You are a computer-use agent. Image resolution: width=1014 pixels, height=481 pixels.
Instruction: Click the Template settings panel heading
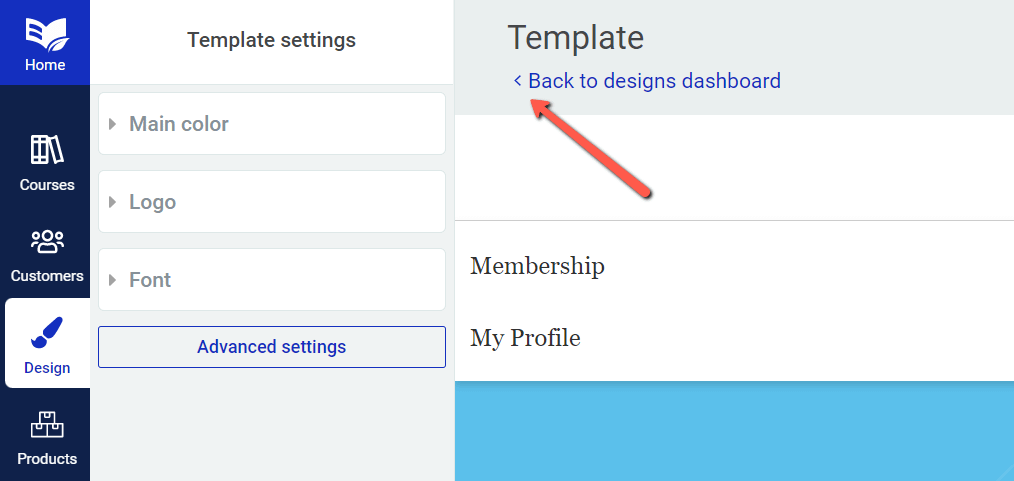pos(272,40)
